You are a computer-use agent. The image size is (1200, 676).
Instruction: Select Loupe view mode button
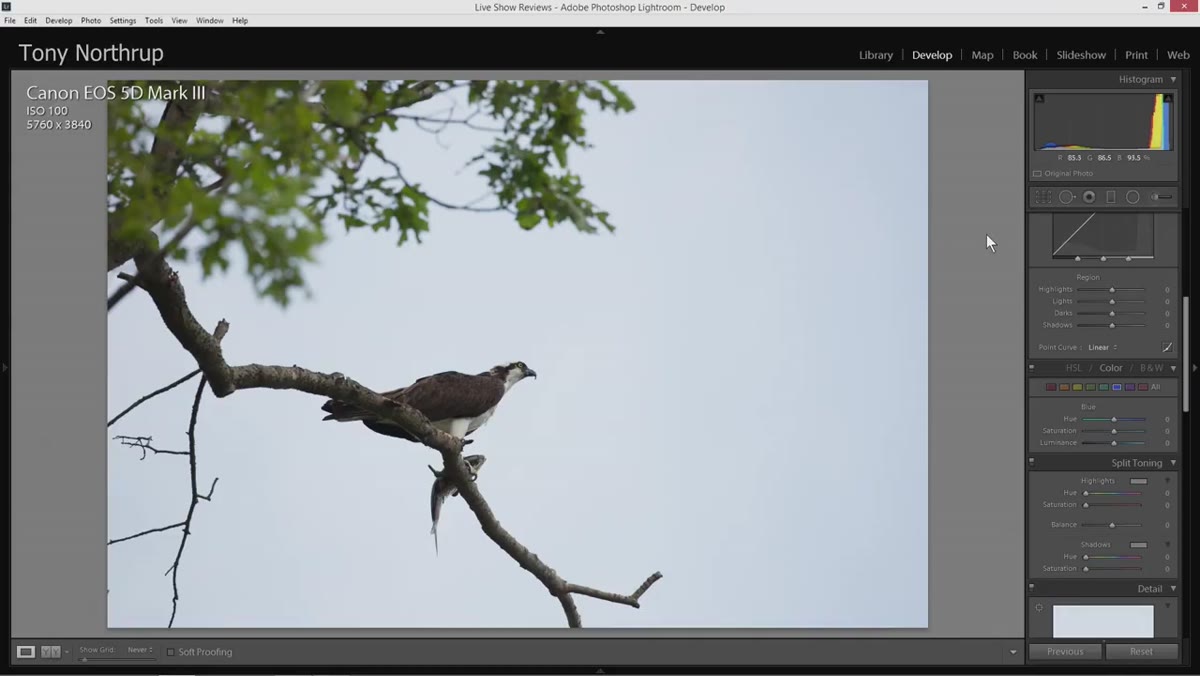pos(26,651)
